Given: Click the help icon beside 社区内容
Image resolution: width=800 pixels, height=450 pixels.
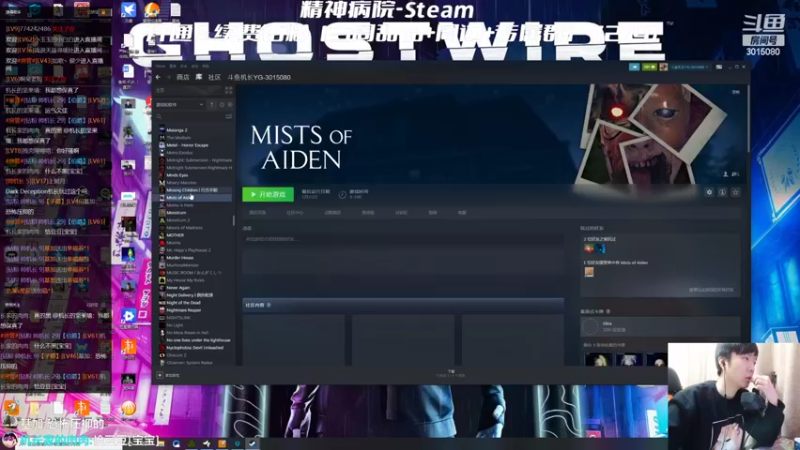Looking at the screenshot, I should (269, 305).
